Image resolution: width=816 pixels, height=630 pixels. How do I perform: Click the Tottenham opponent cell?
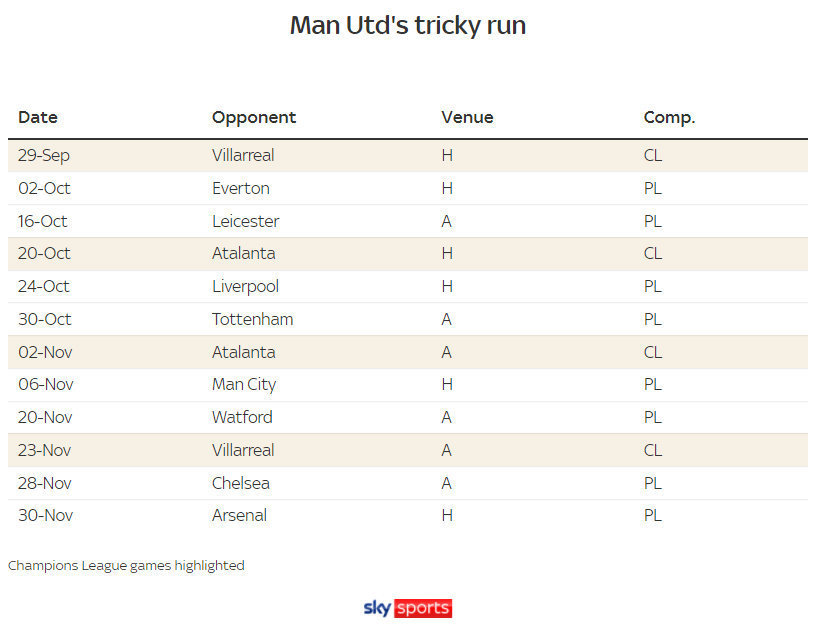[x=252, y=319]
